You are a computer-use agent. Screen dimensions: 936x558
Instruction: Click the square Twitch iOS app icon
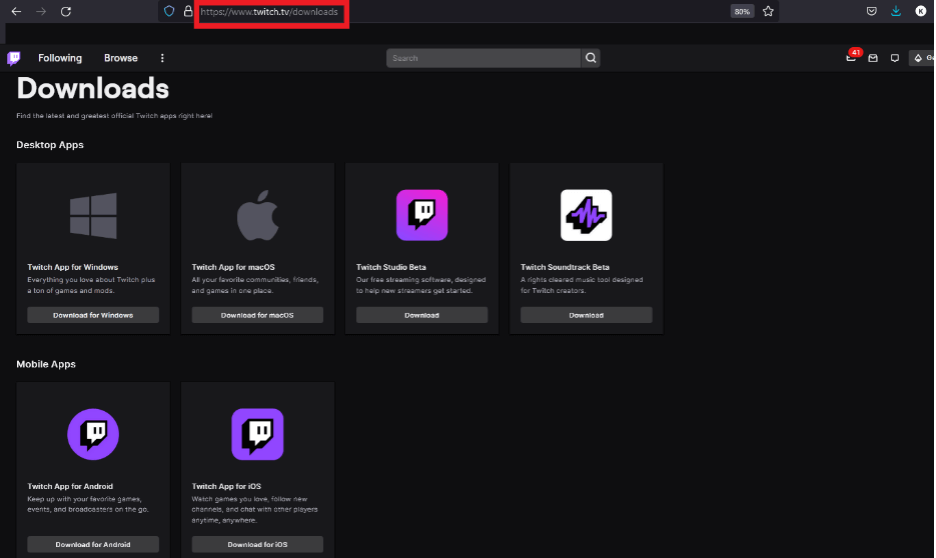(257, 434)
